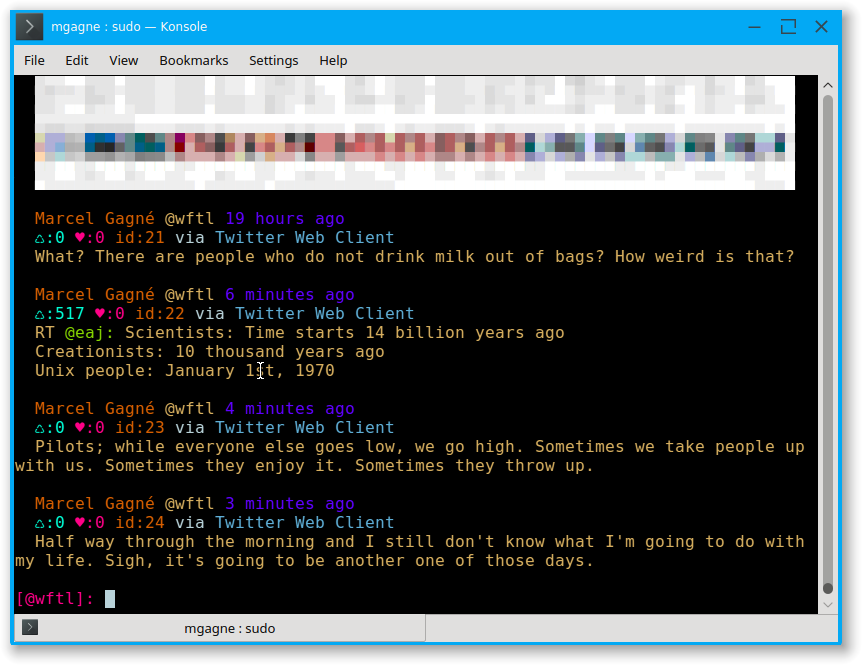Click 'Twitter Web Client' on the id:24 line
This screenshot has height=665, width=862.
click(305, 522)
